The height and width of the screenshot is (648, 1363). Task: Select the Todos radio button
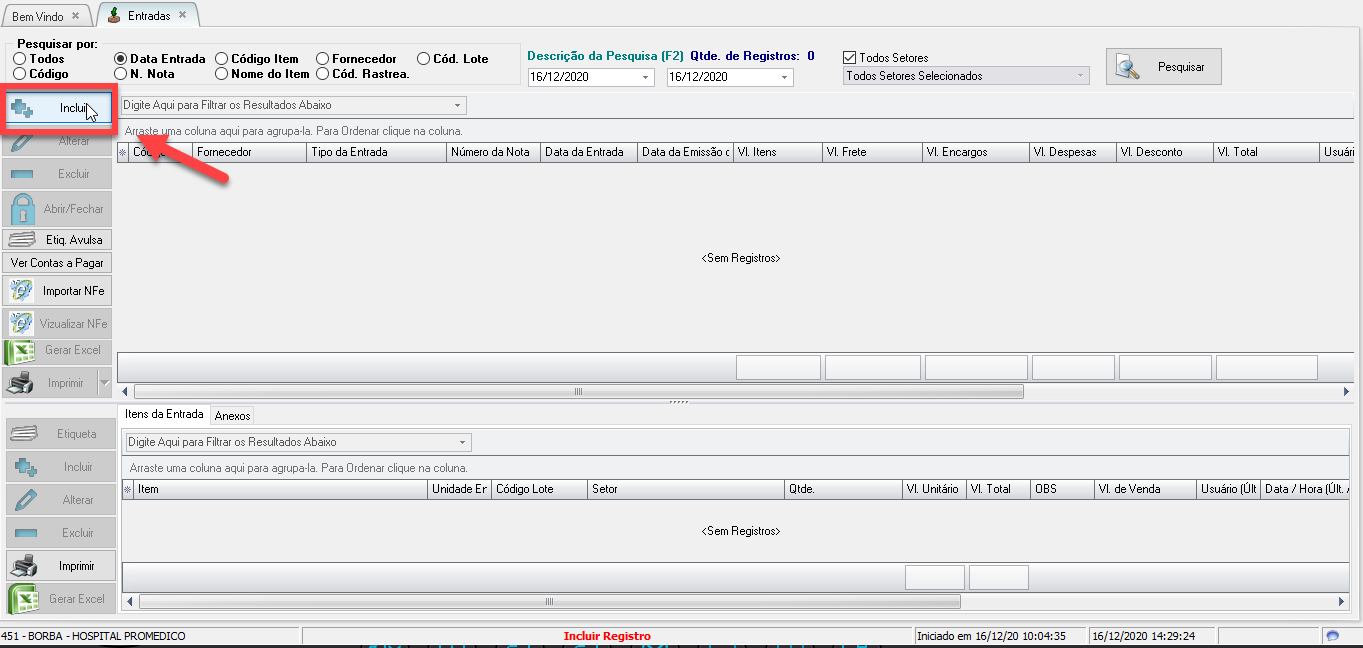[x=20, y=59]
